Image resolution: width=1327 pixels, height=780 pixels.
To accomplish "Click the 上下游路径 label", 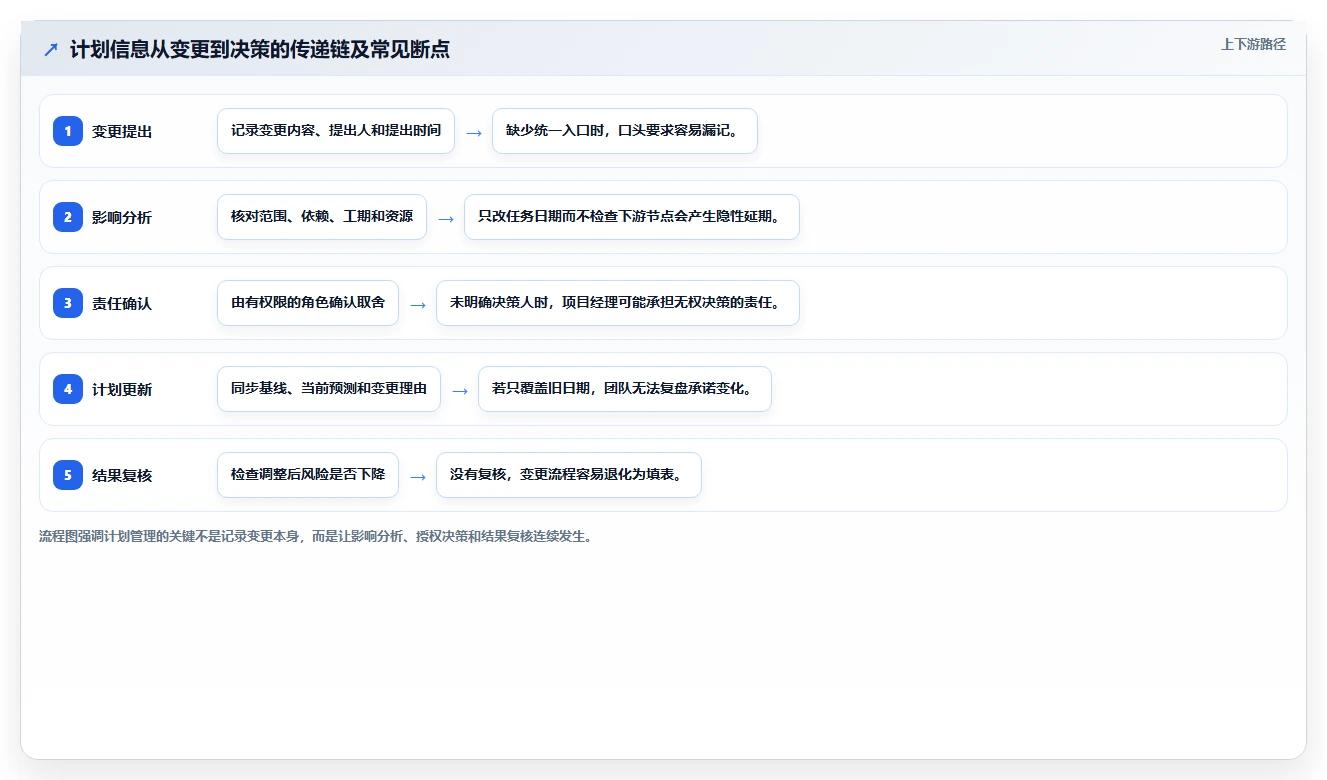I will pyautogui.click(x=1253, y=44).
